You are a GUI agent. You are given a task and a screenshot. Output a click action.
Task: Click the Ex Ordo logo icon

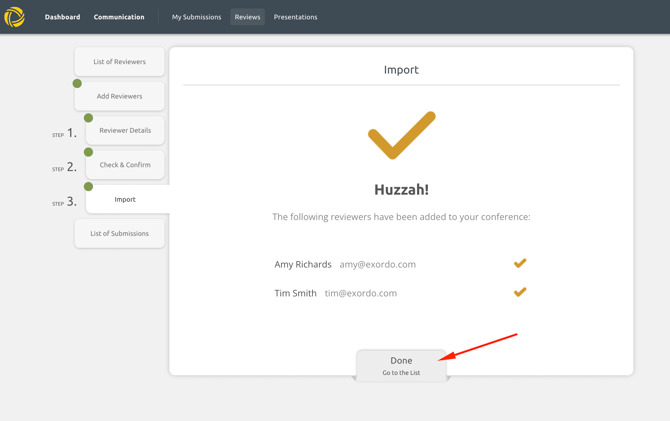(15, 17)
